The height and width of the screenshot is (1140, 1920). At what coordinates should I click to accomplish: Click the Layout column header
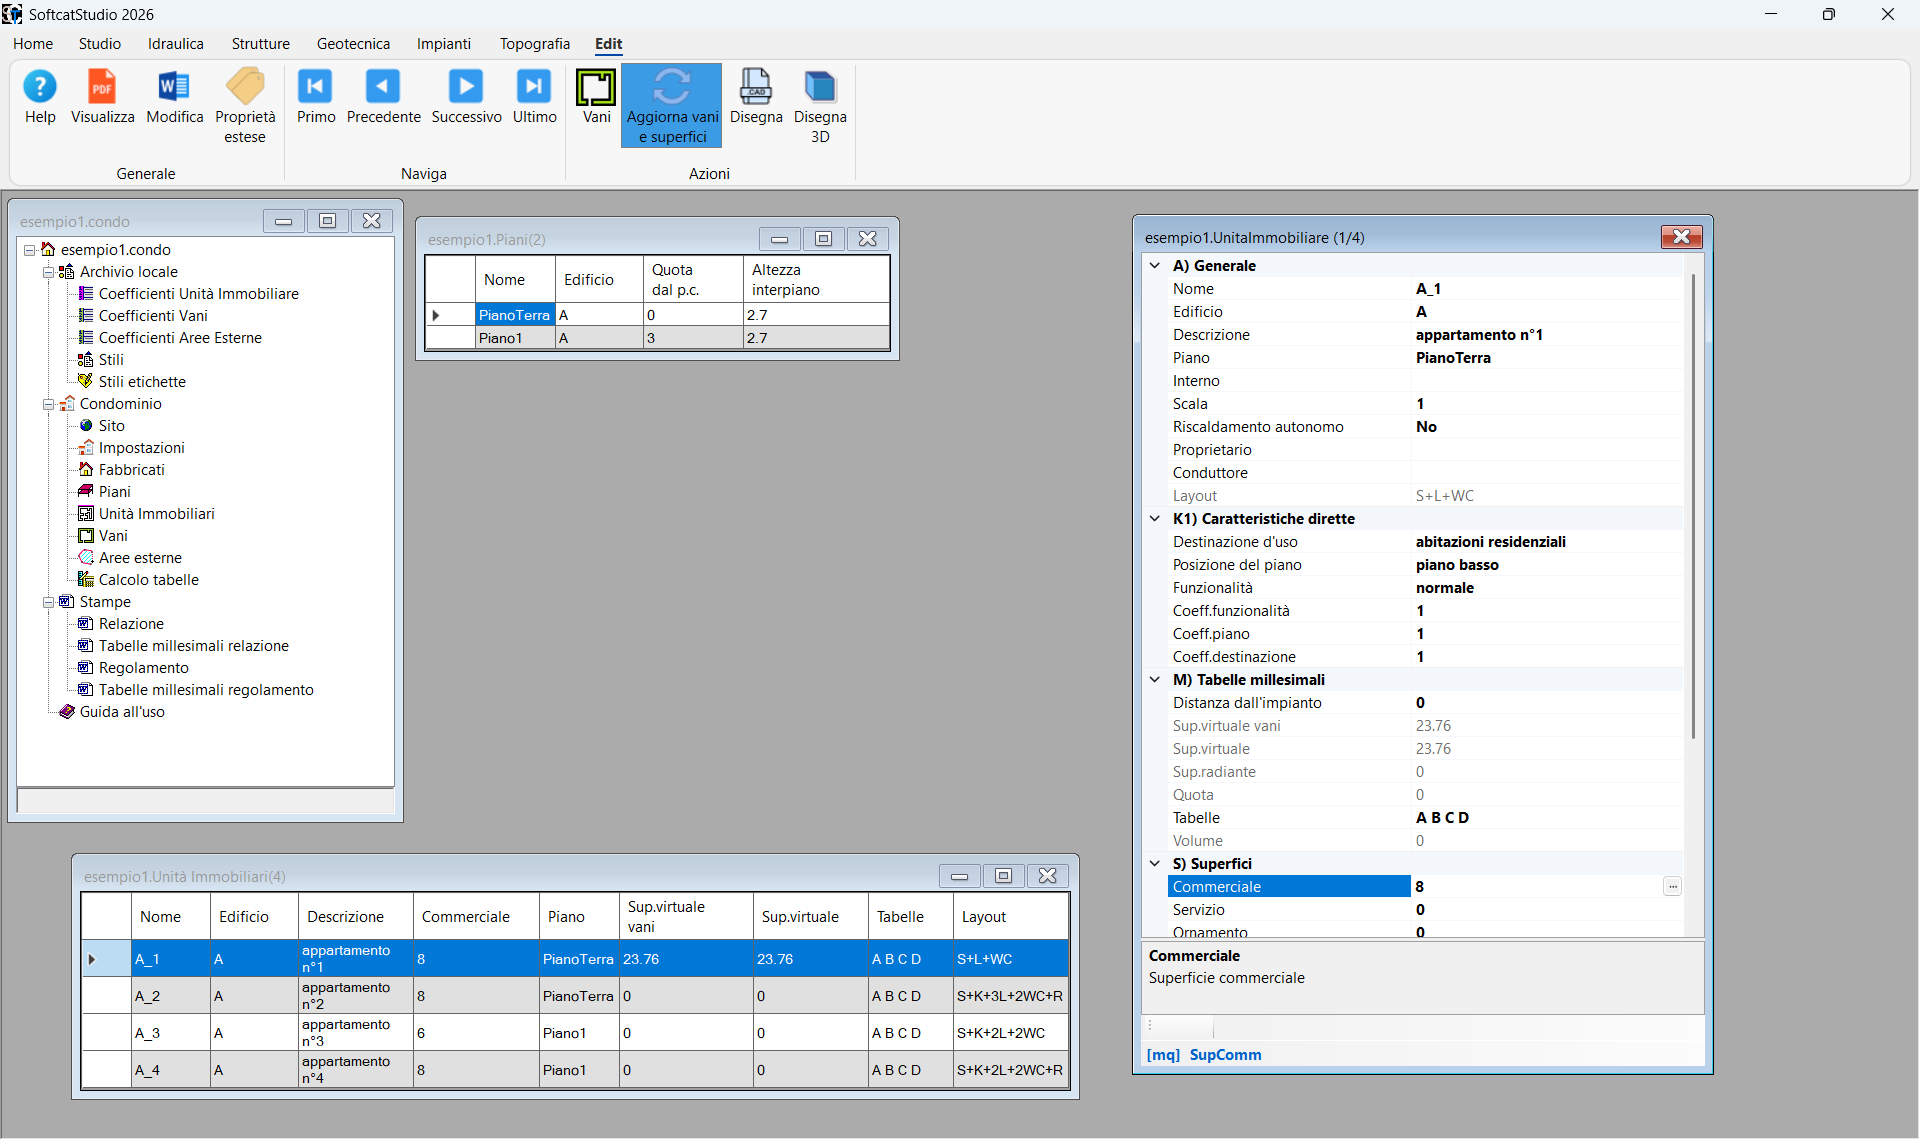tap(1010, 917)
